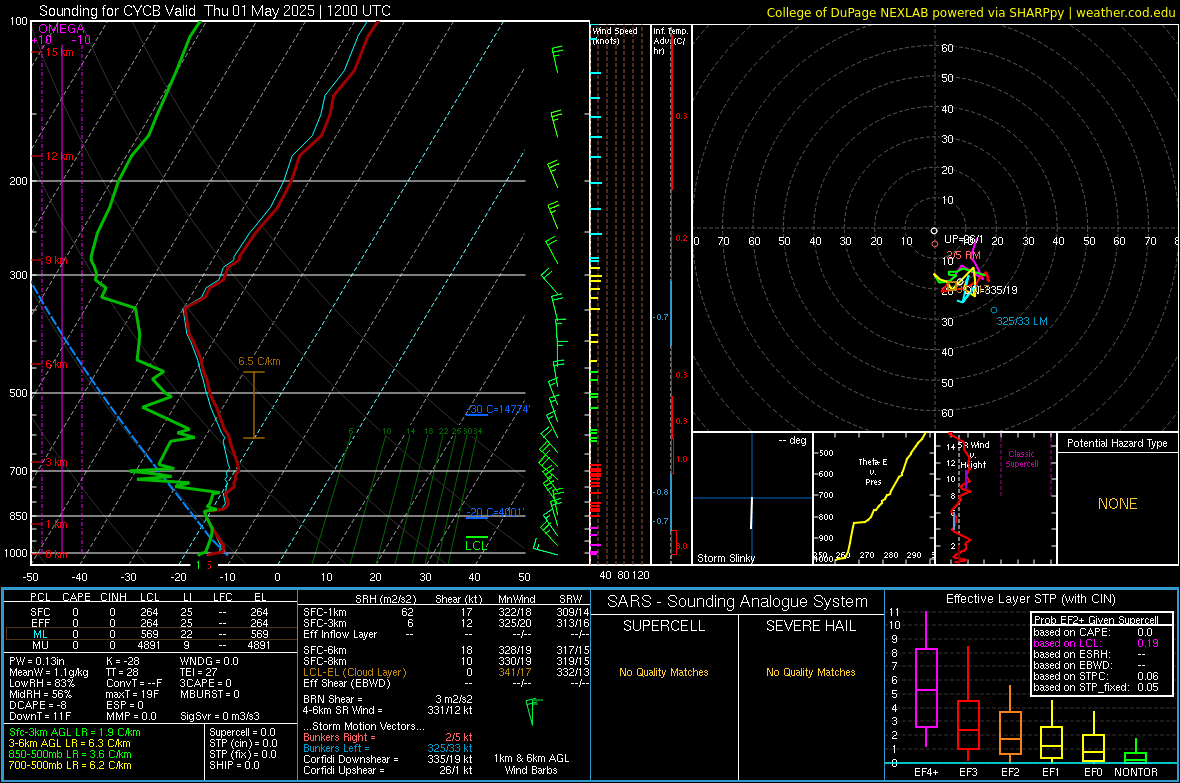
Task: Click the Storm Slinky panel
Action: click(752, 498)
